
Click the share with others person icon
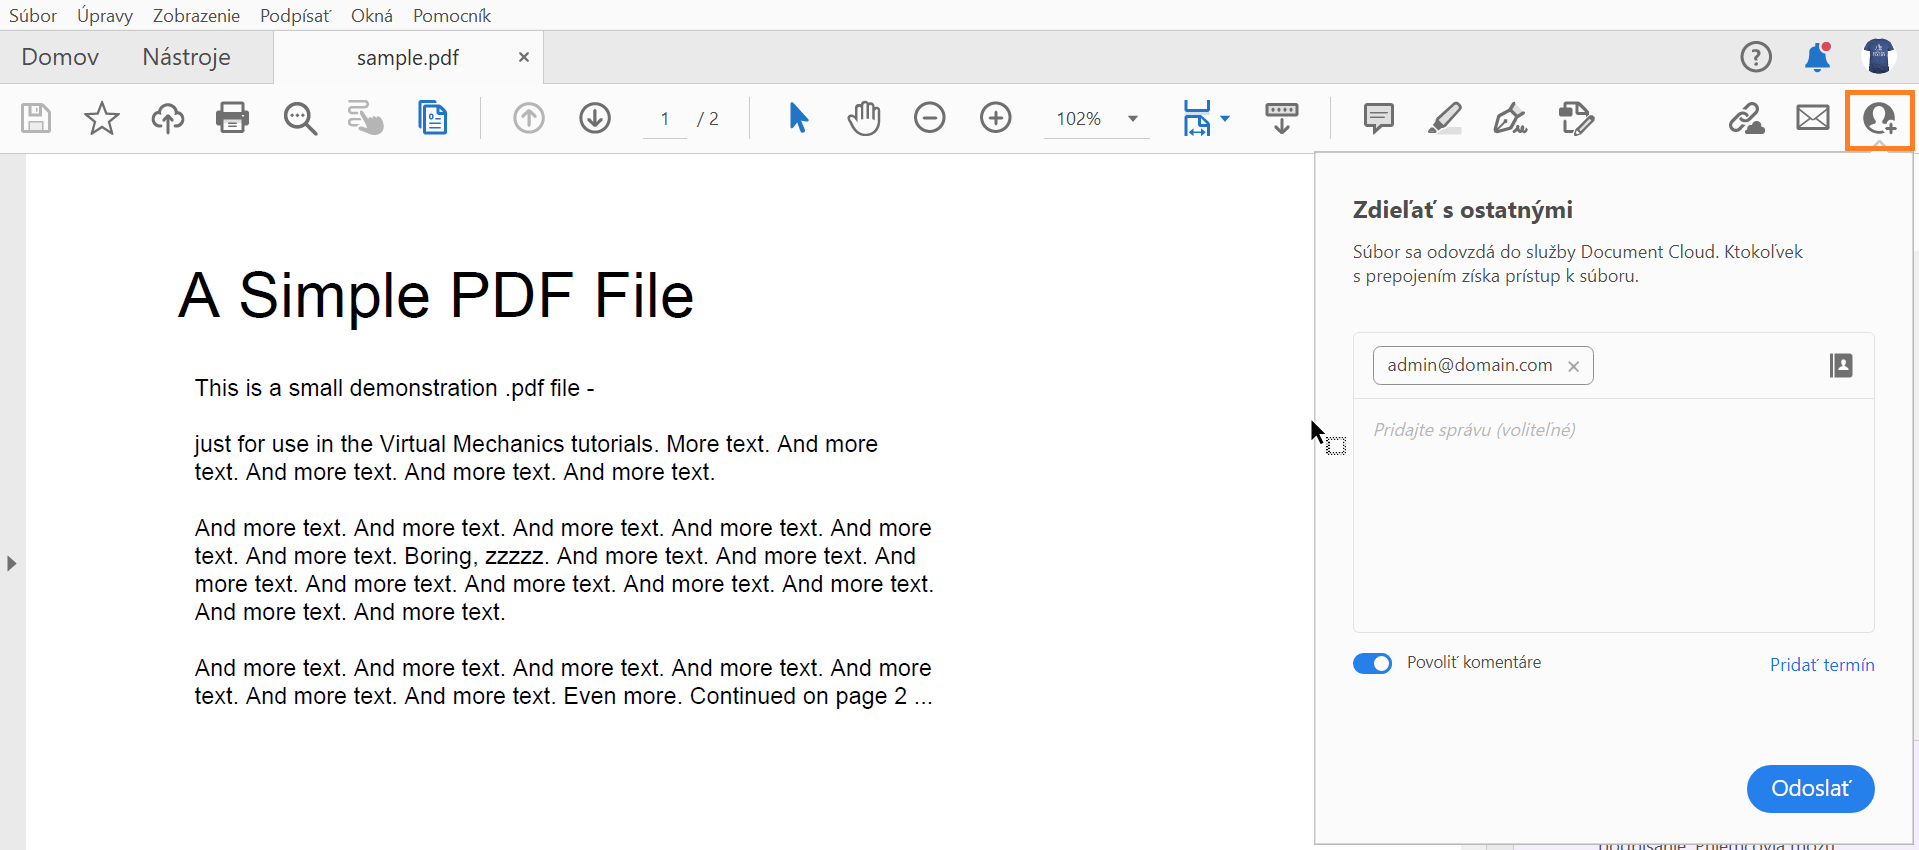tap(1880, 119)
